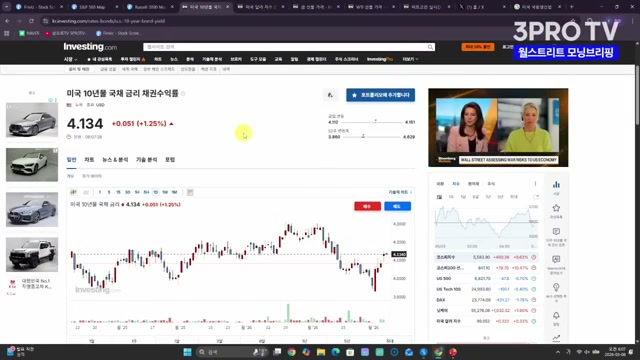
Task: Open the market bar-chart sidebar icon
Action: click(x=556, y=184)
